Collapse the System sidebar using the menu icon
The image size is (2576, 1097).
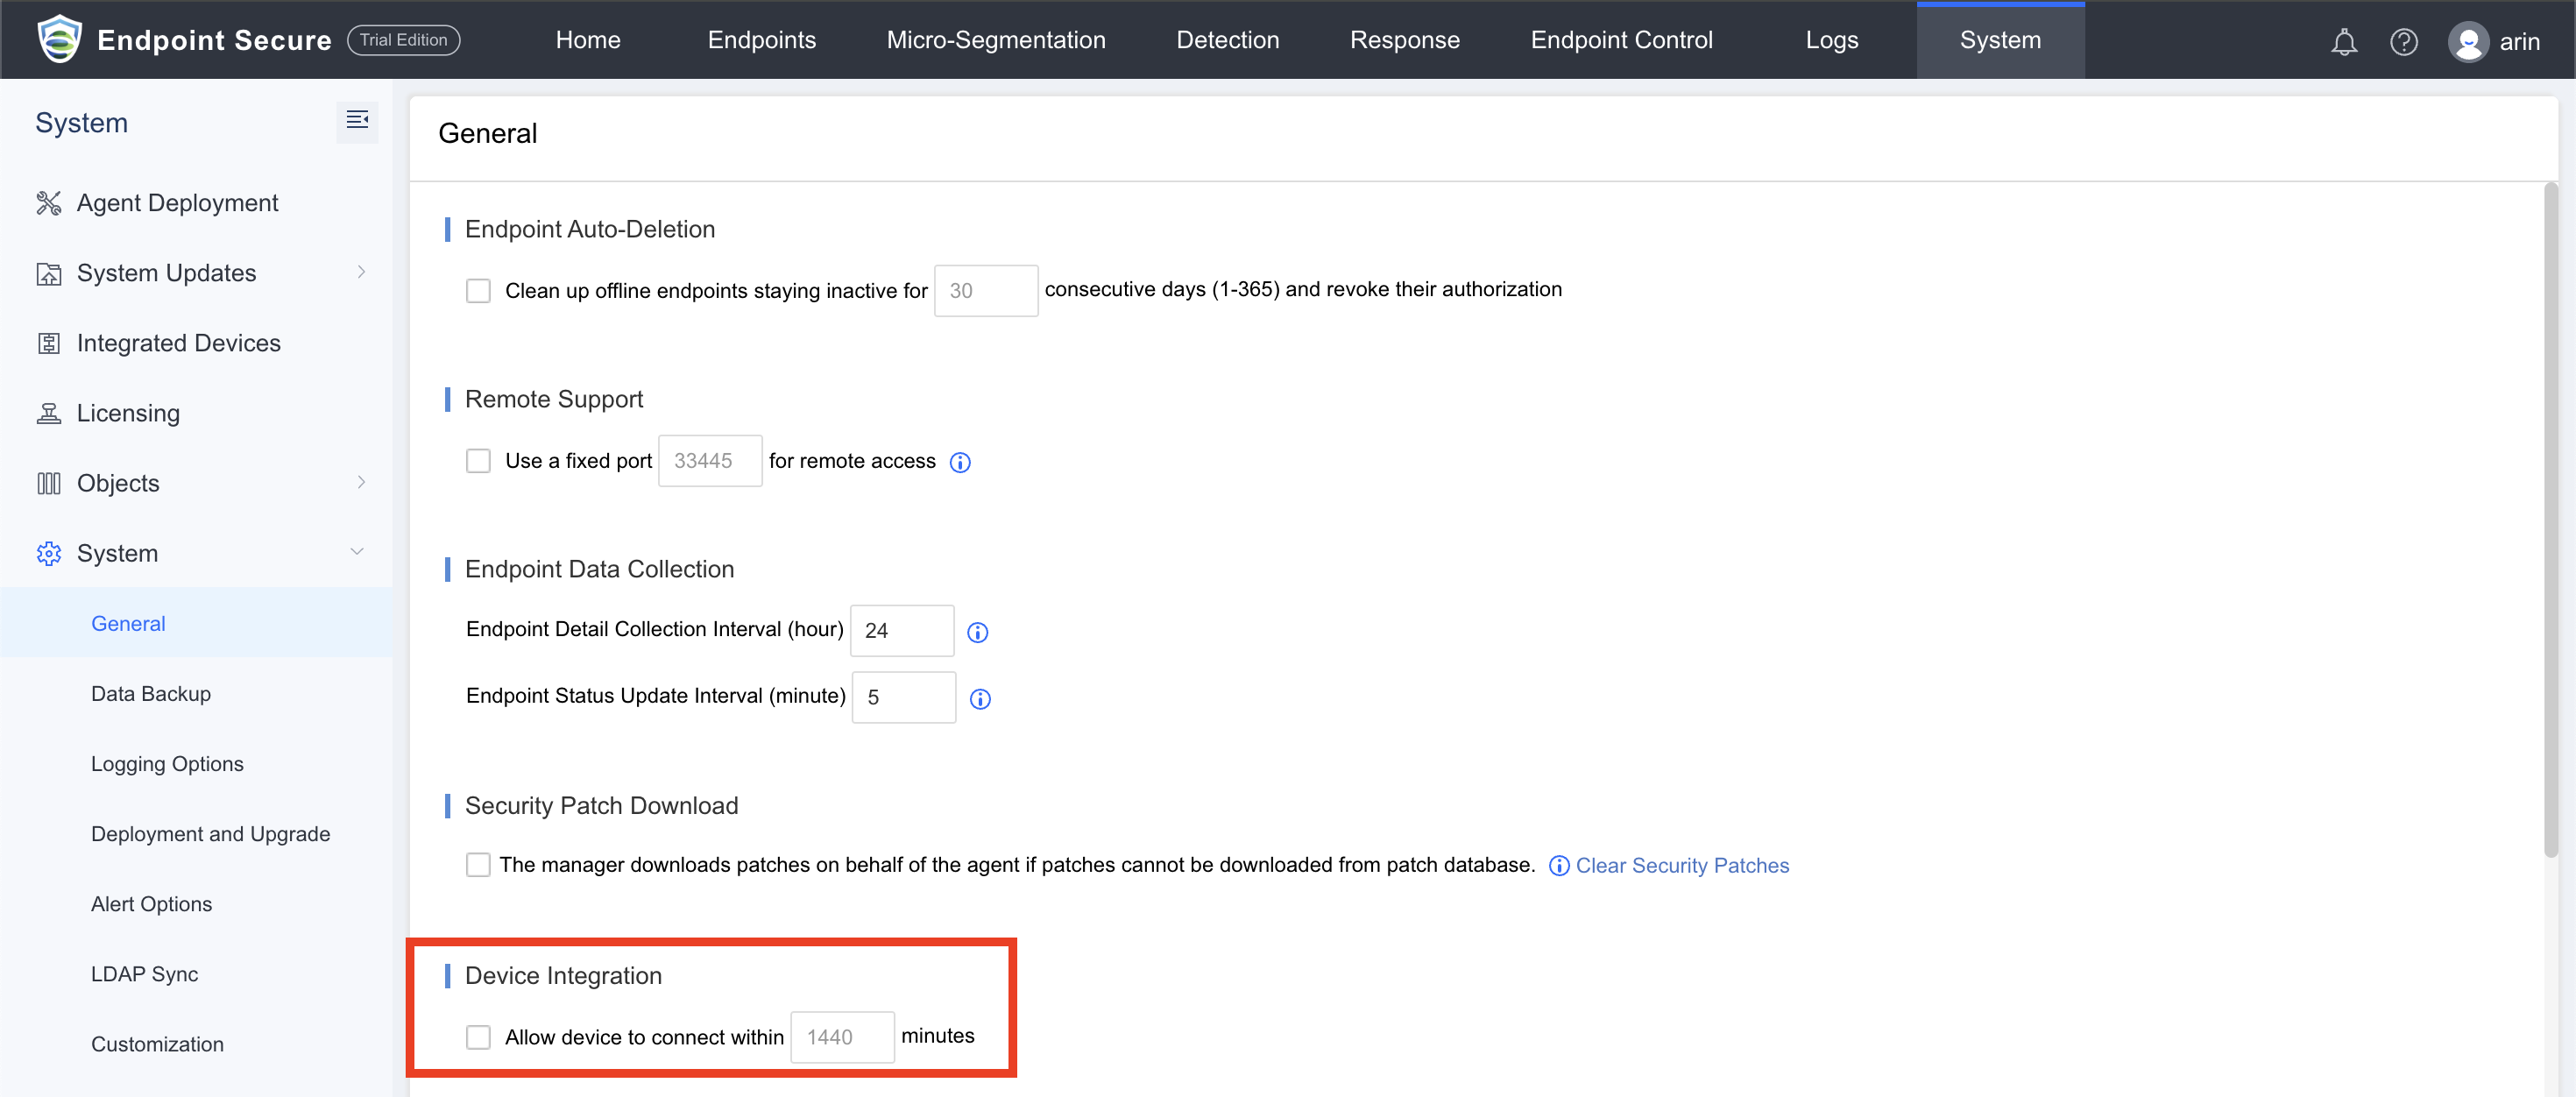(357, 121)
